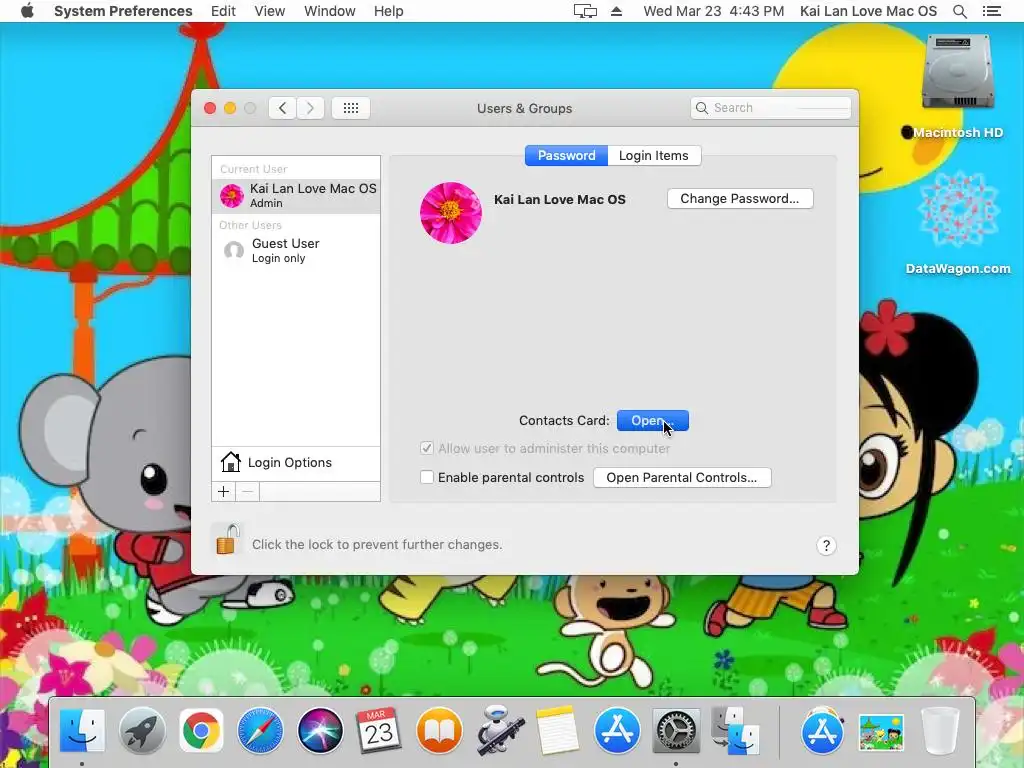Open the View menu
1024x768 pixels.
point(270,11)
